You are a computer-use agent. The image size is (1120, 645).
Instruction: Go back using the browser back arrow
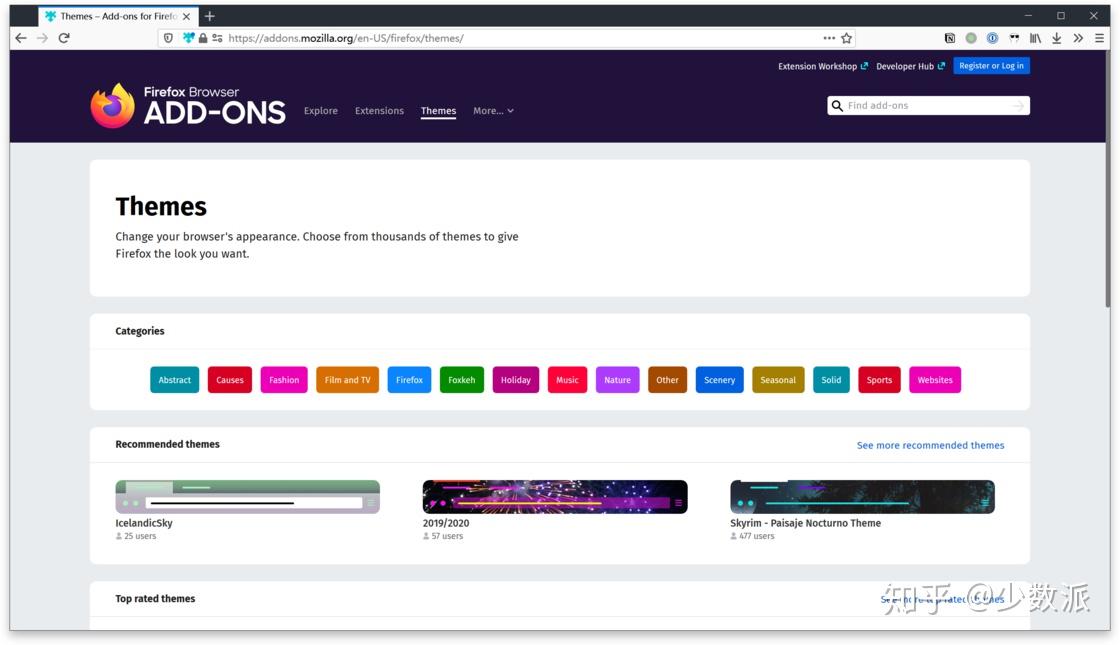coord(21,38)
